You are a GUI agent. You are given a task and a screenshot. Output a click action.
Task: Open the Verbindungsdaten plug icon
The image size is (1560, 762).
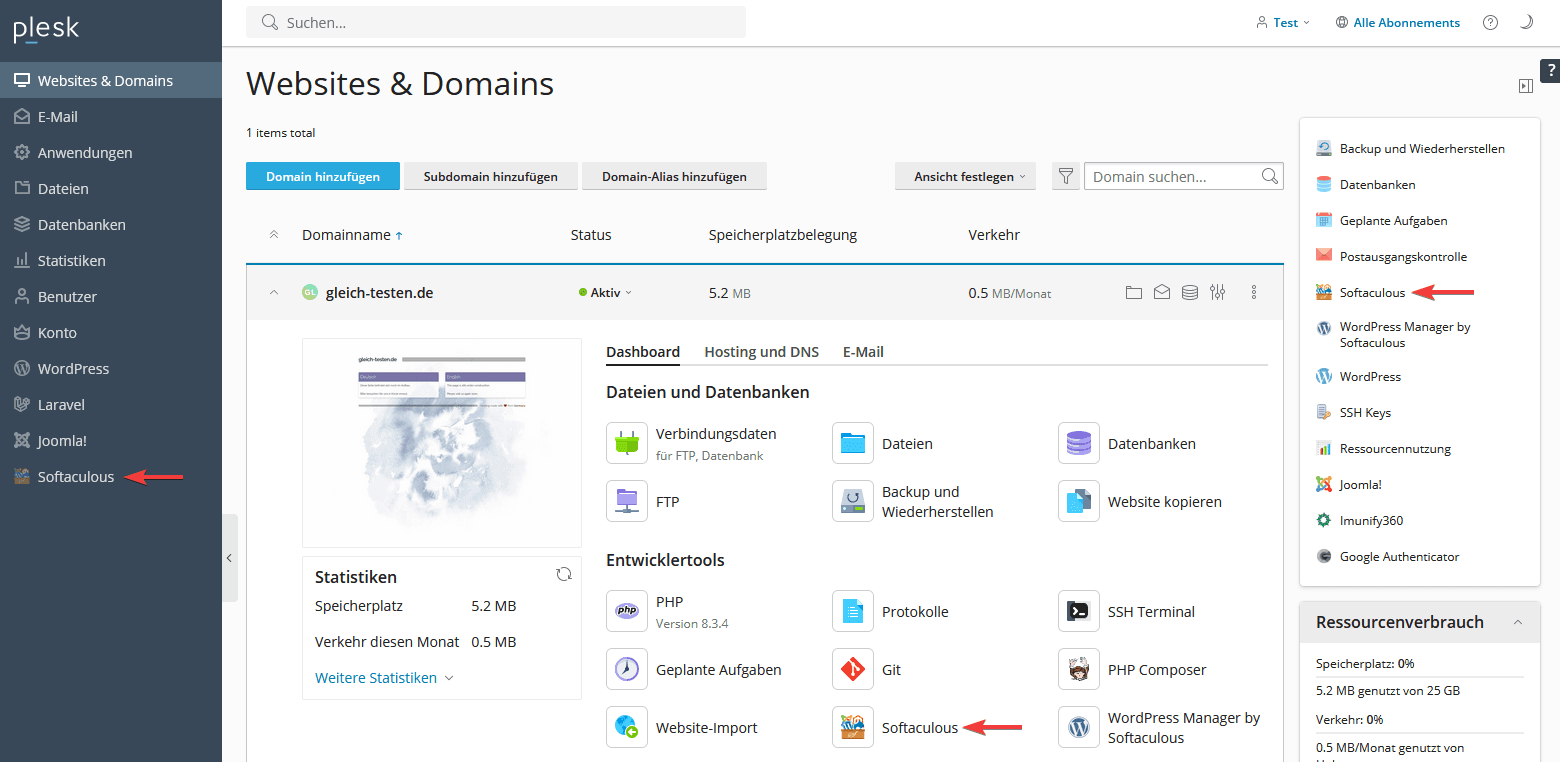[626, 443]
